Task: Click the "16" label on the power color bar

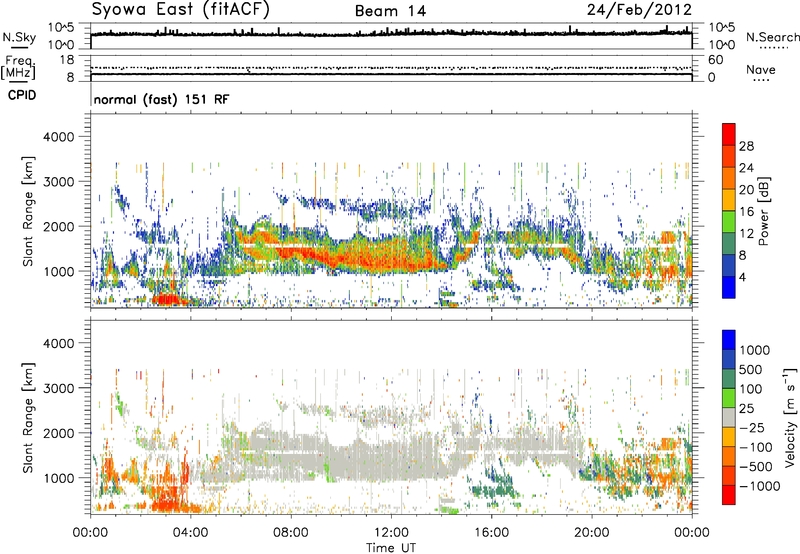Action: tap(746, 212)
